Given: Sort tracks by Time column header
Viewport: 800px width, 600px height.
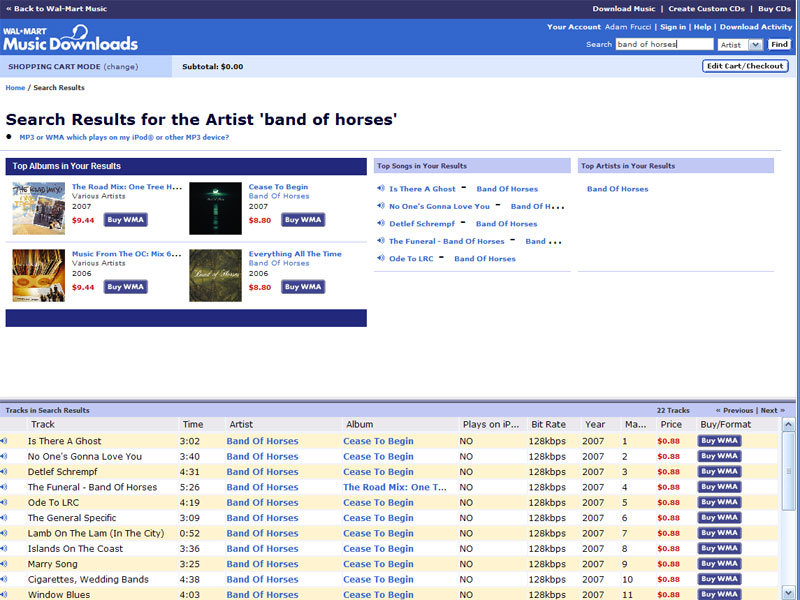Looking at the screenshot, I should pyautogui.click(x=193, y=424).
